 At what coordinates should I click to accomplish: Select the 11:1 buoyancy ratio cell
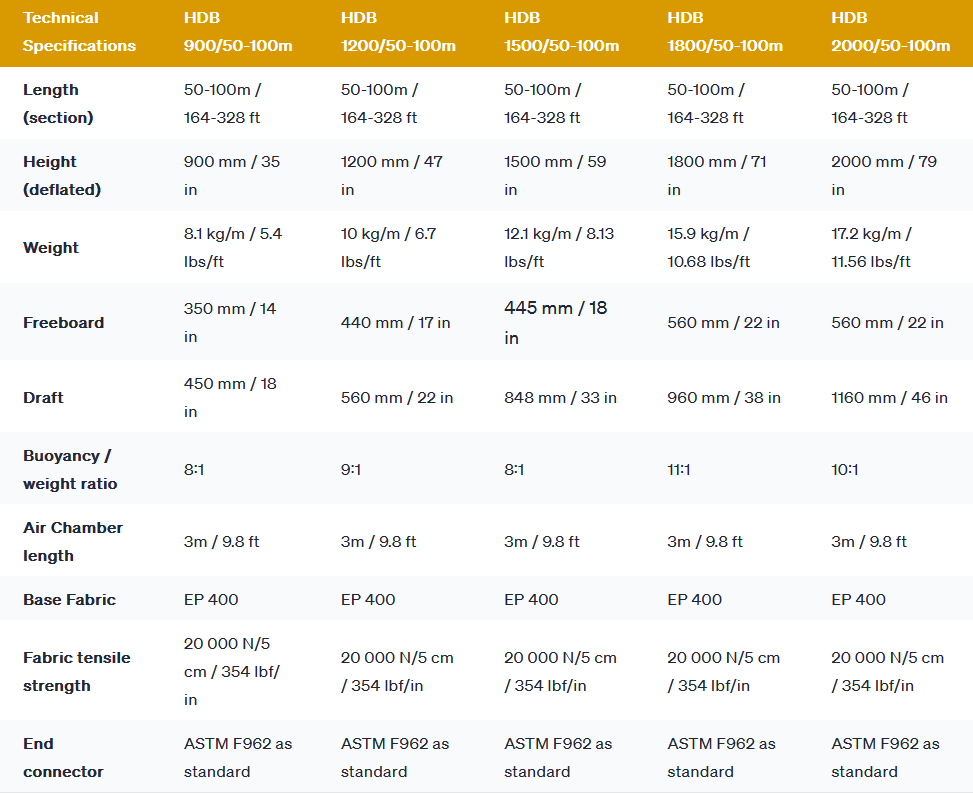[x=681, y=470]
